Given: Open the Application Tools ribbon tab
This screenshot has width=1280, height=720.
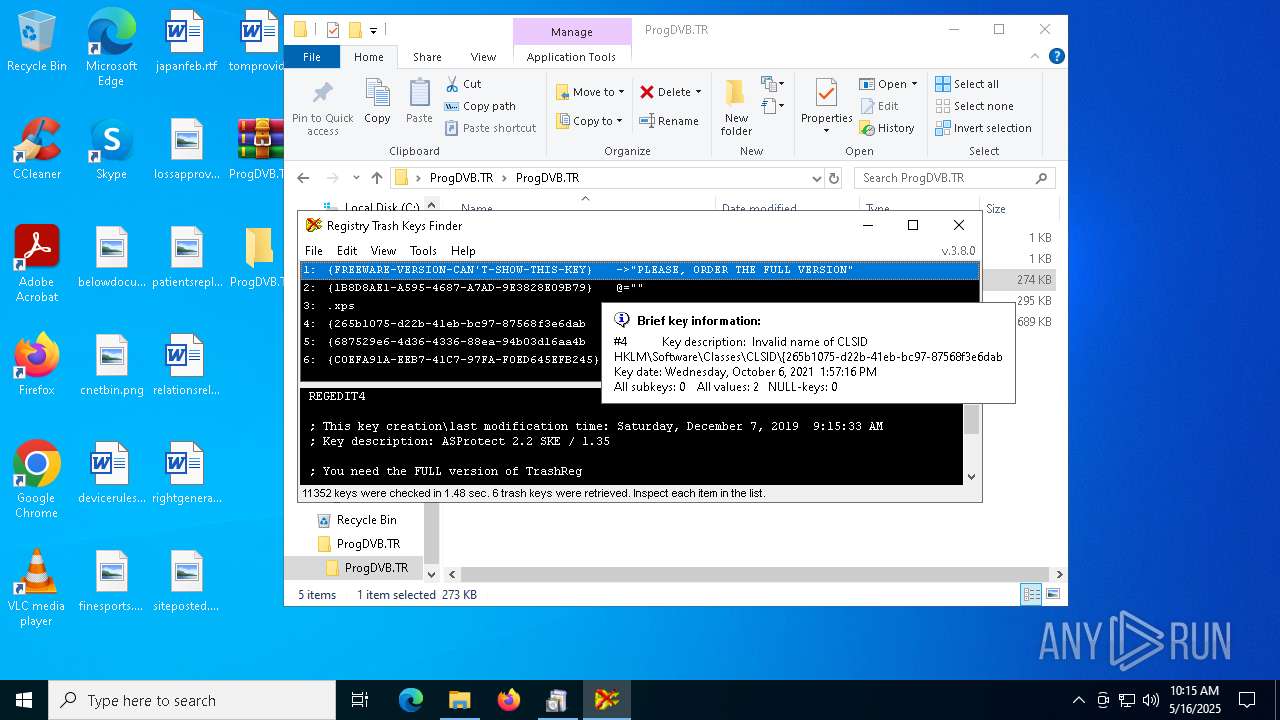Looking at the screenshot, I should click(x=571, y=57).
